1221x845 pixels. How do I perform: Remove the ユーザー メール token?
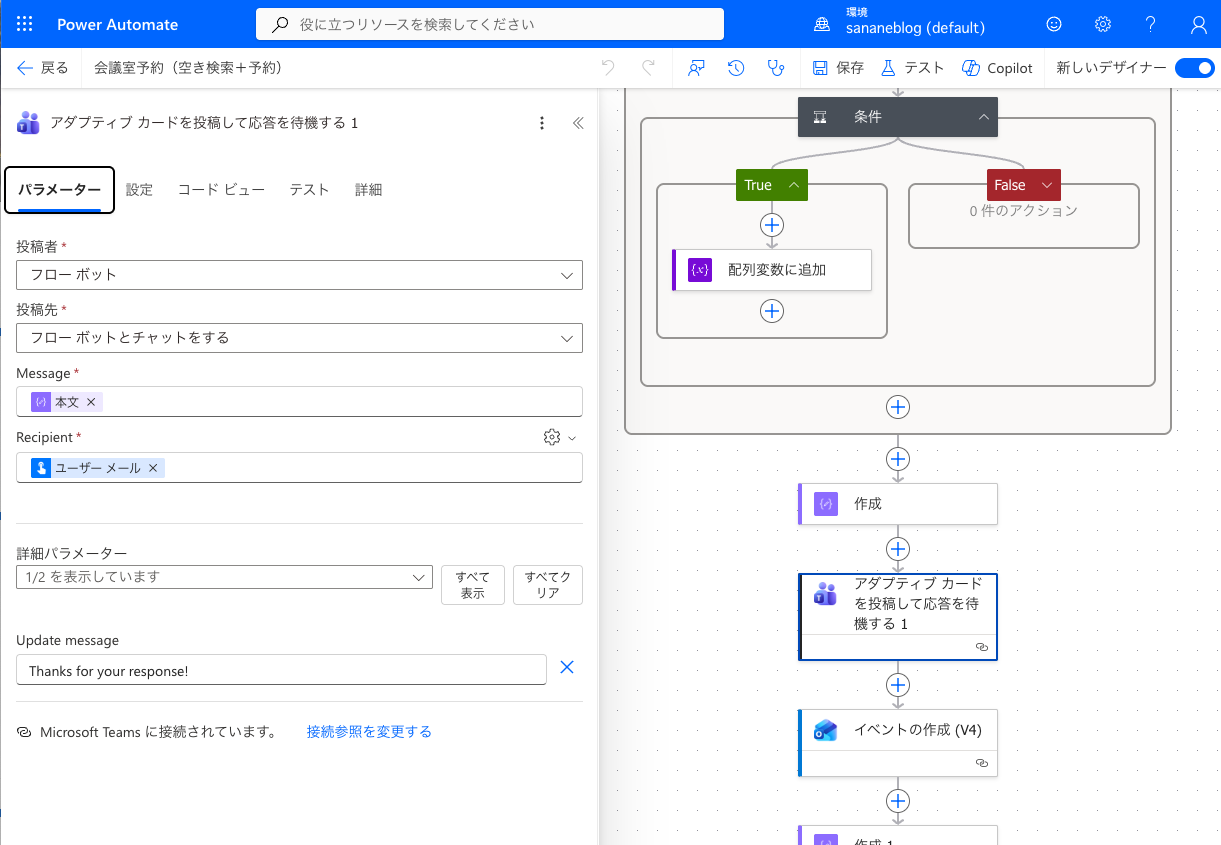tap(153, 468)
